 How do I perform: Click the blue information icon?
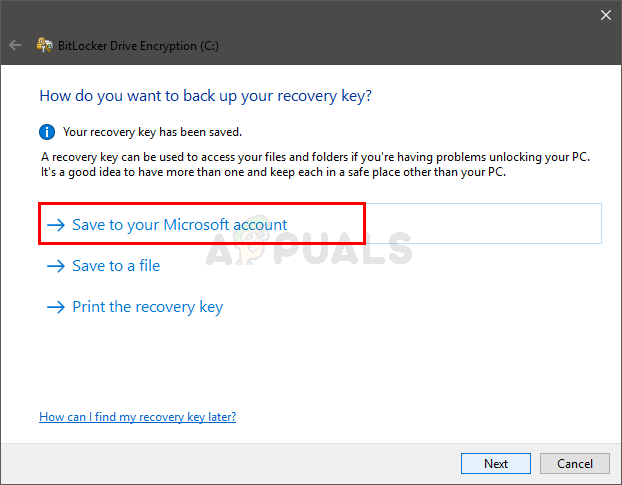46,131
